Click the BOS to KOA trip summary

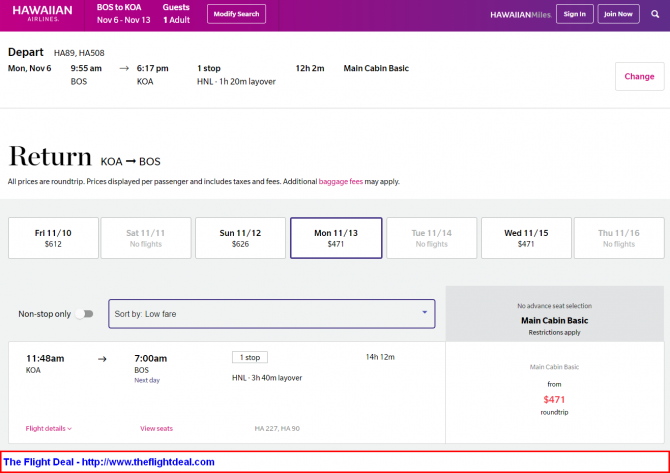[x=123, y=14]
